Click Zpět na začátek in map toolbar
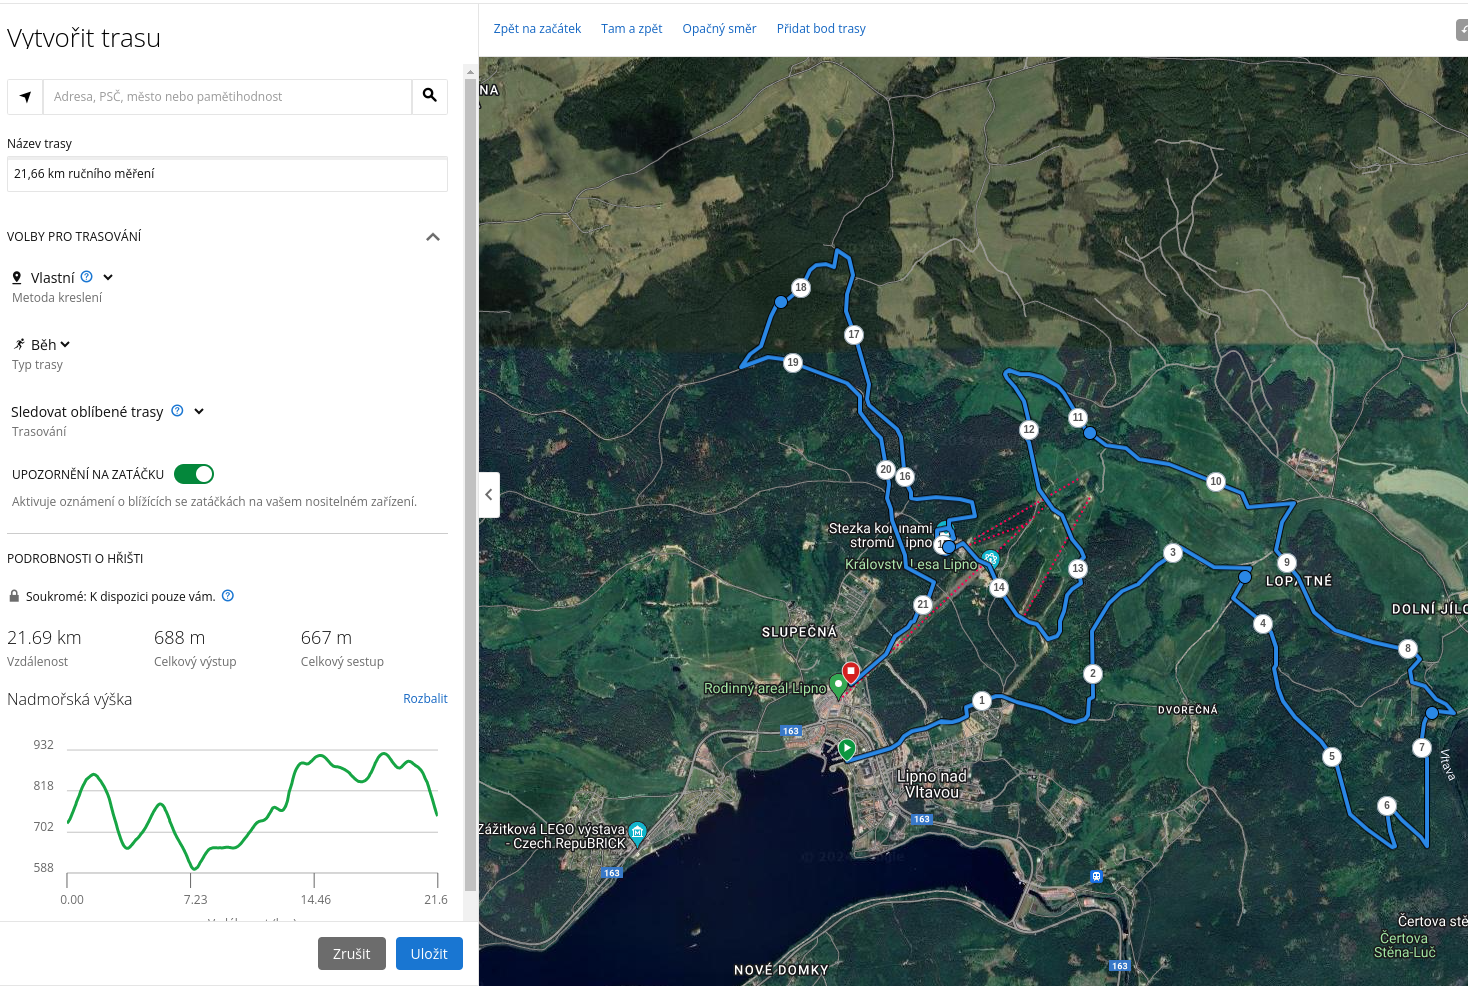This screenshot has height=986, width=1468. pos(537,29)
